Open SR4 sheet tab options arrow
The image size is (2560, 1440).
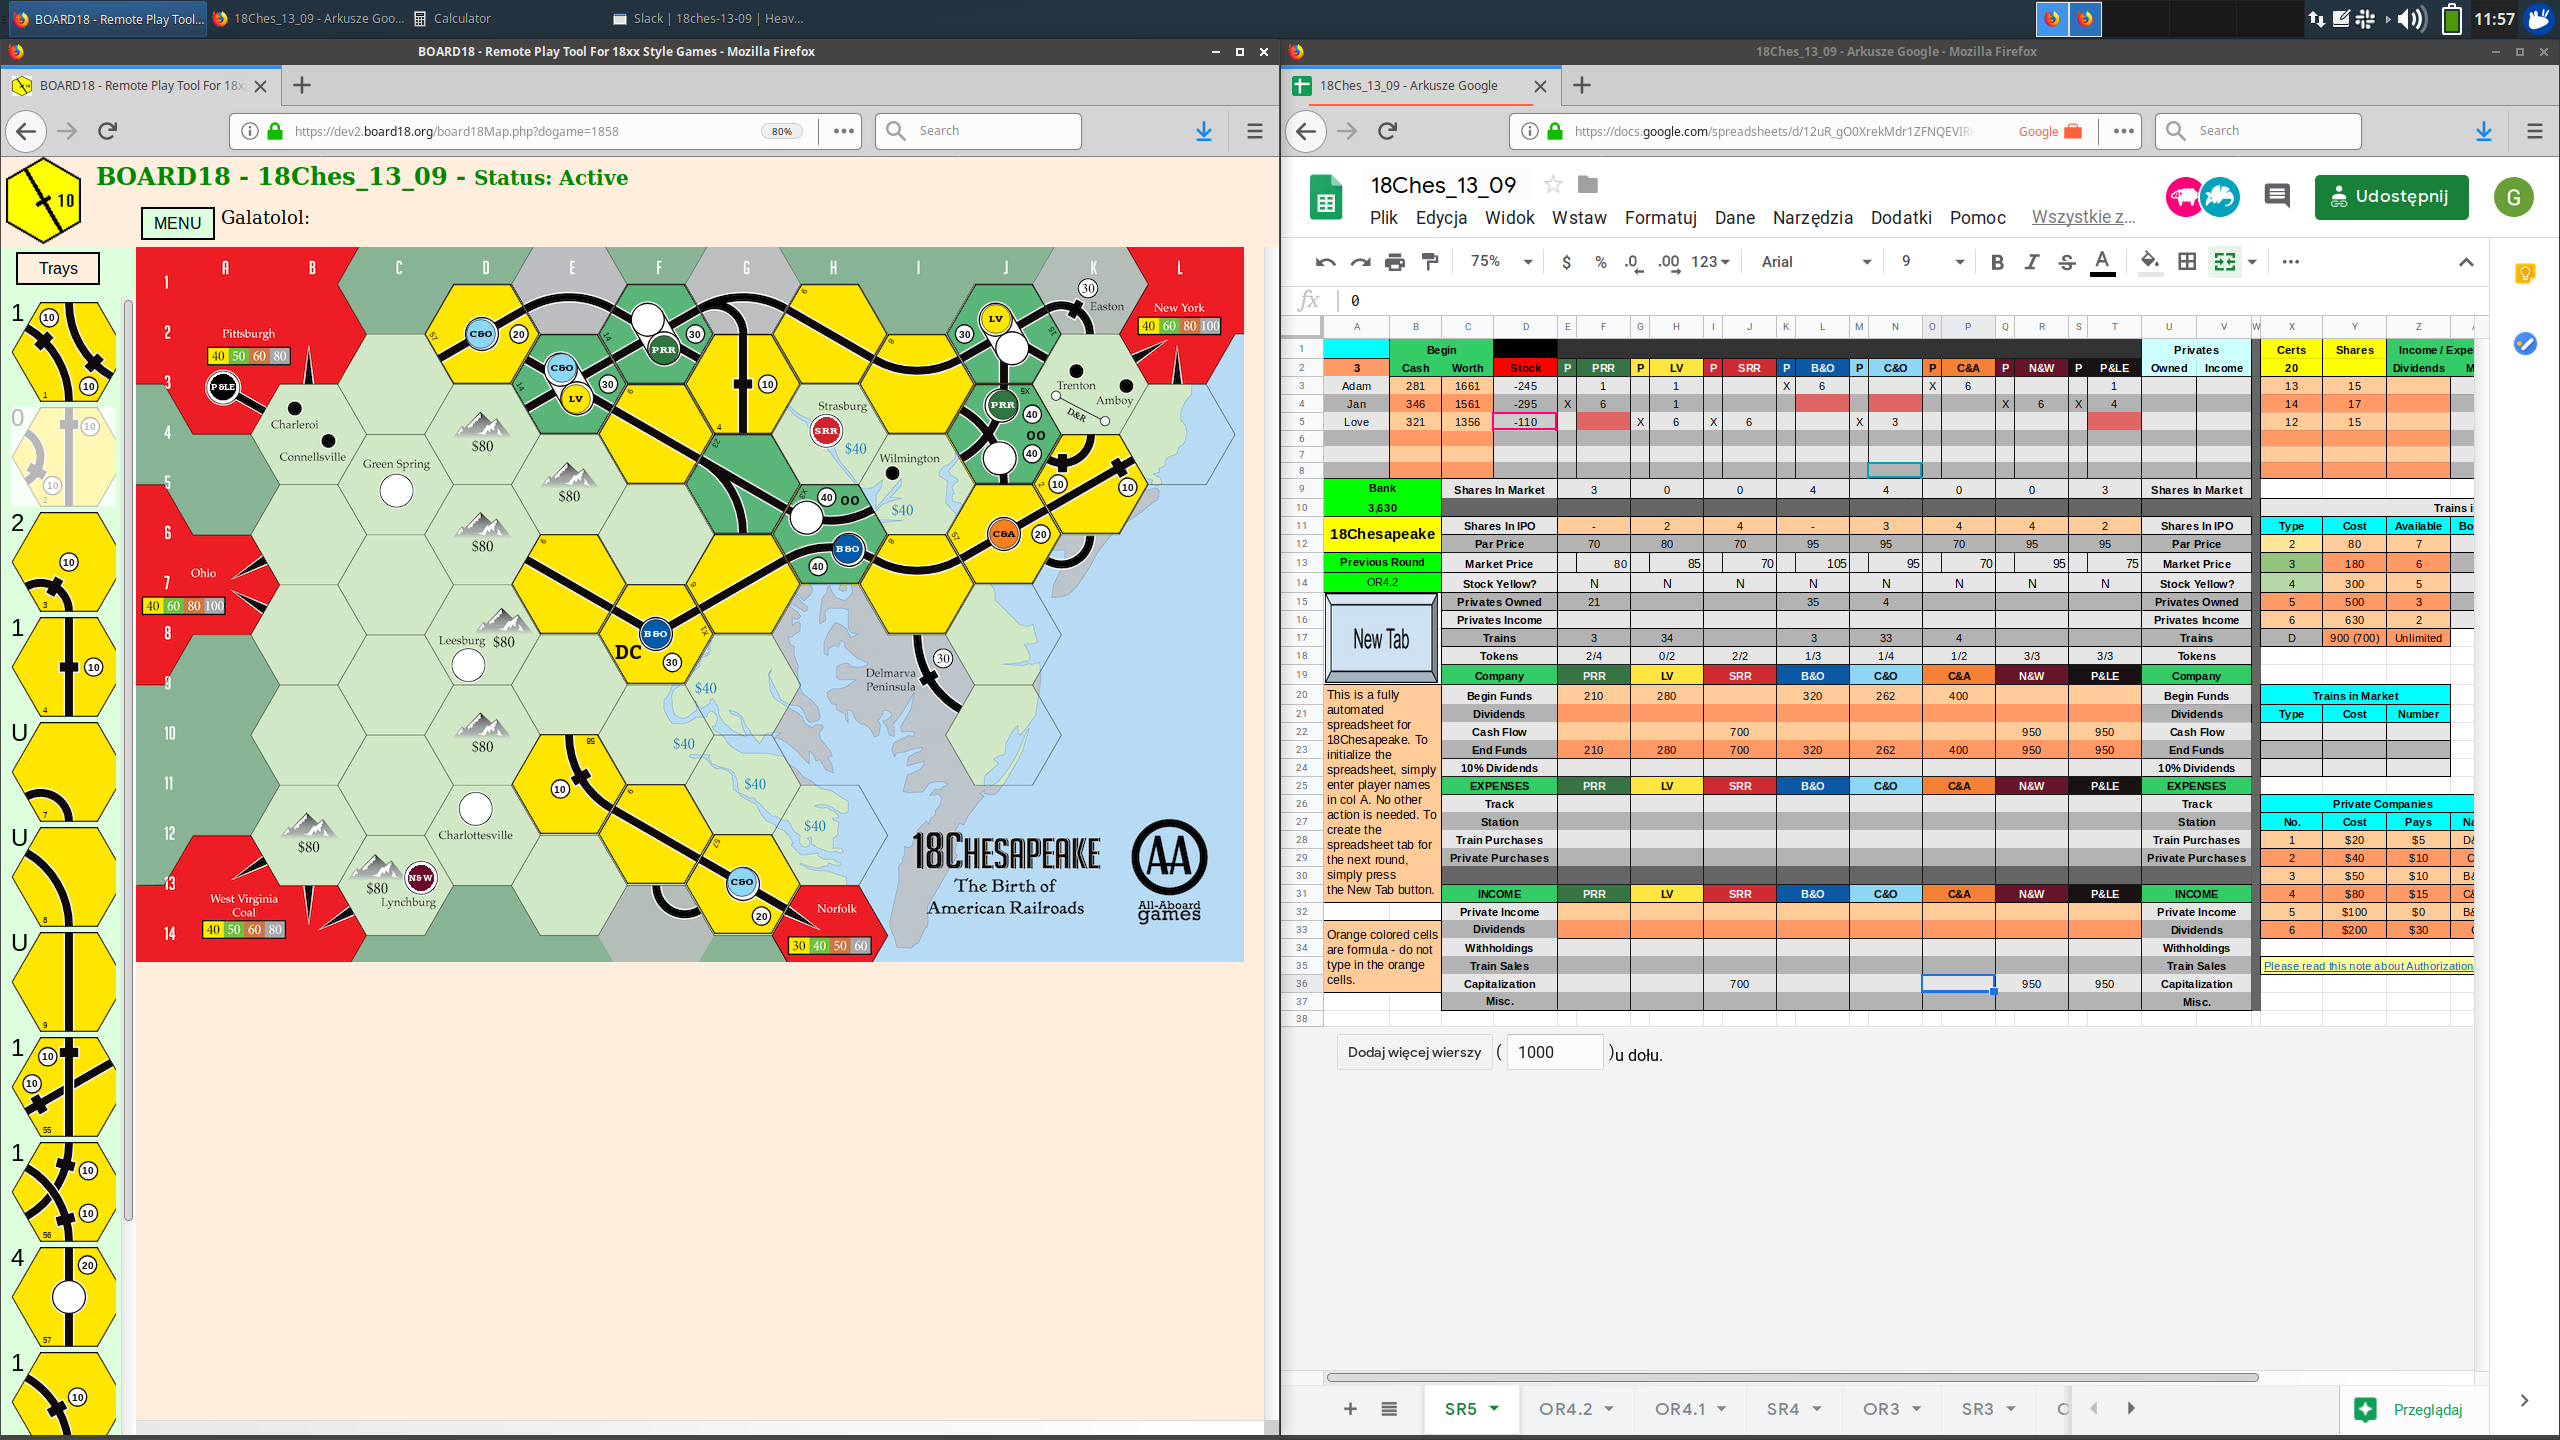1817,1408
